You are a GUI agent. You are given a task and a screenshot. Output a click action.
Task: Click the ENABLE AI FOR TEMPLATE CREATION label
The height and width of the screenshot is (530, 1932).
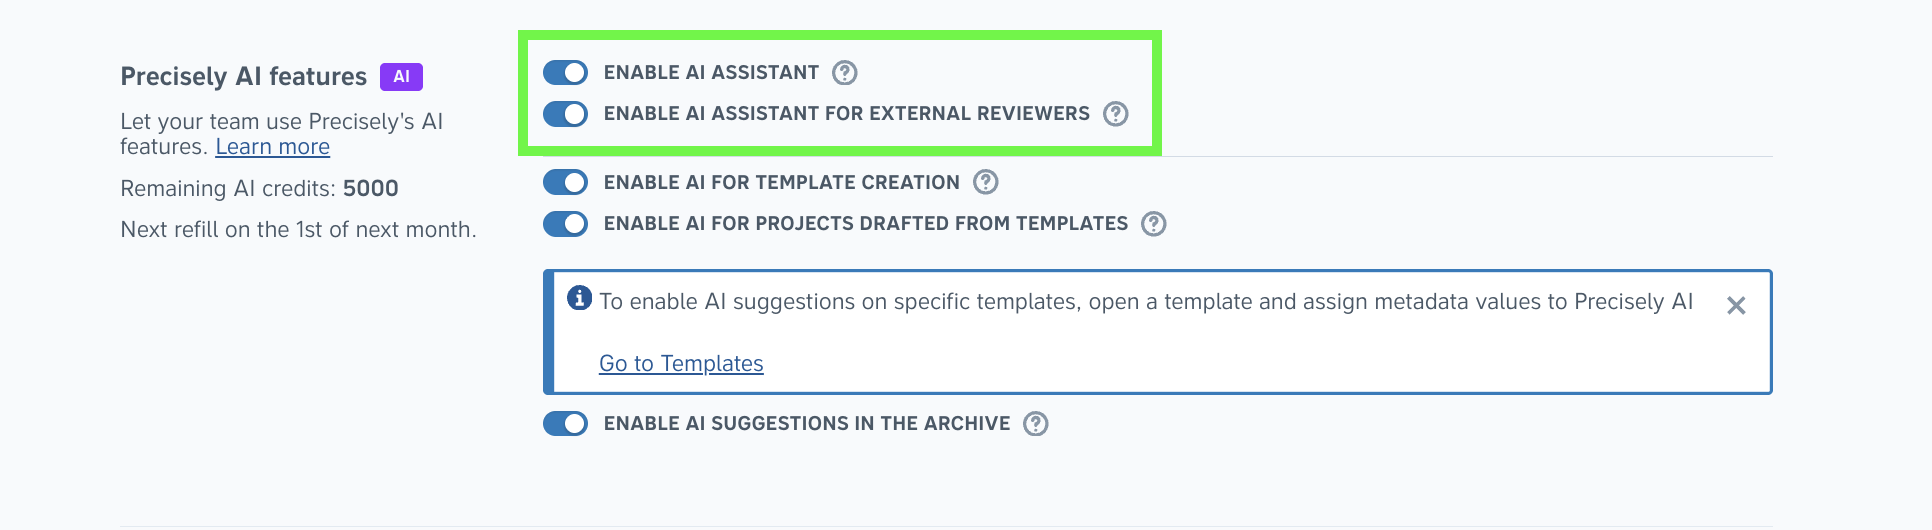pos(781,183)
